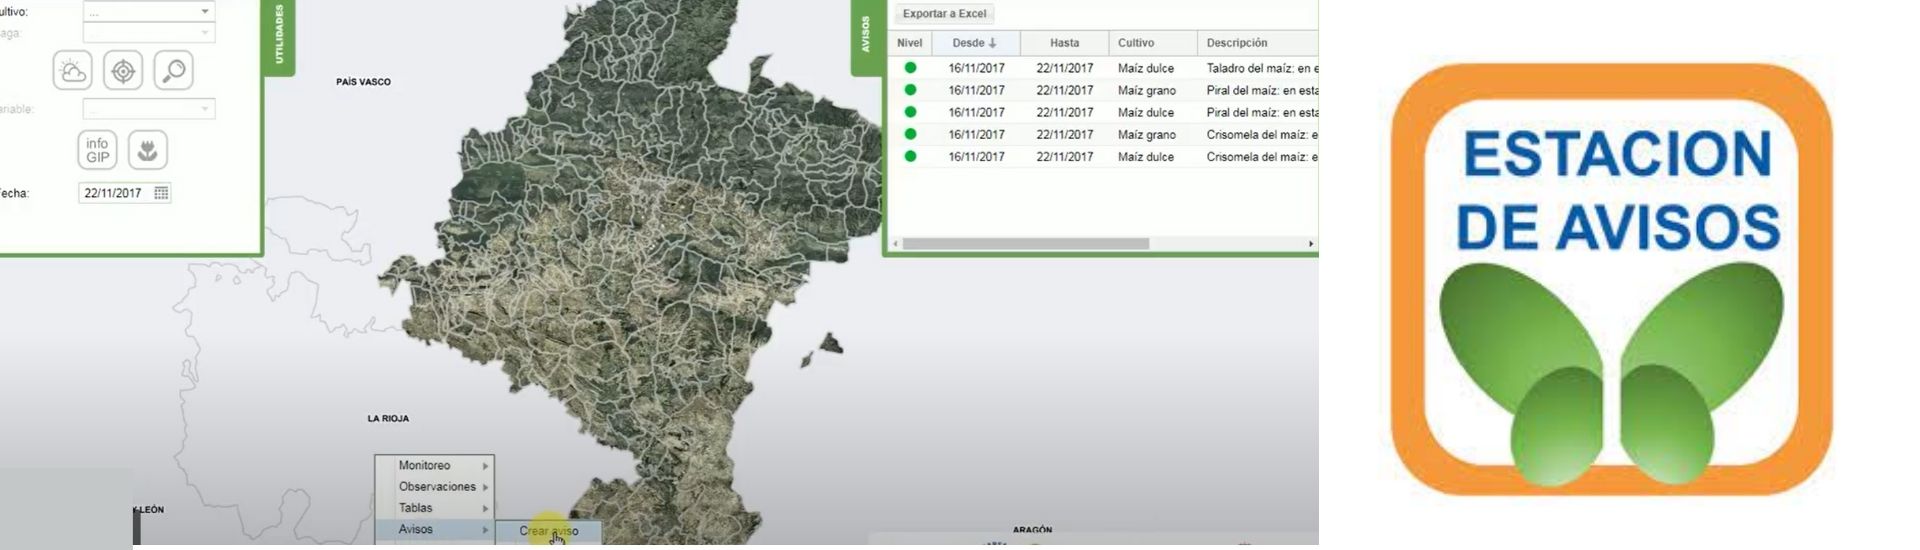Click the tulip flower icon button
Viewport: 1920px width, 550px height.
point(147,150)
